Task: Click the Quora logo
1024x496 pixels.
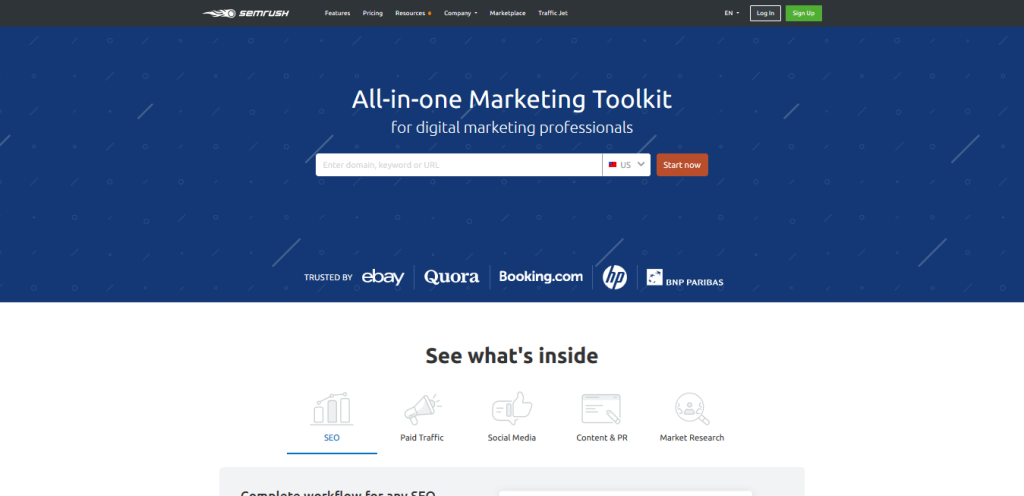Action: (x=451, y=277)
